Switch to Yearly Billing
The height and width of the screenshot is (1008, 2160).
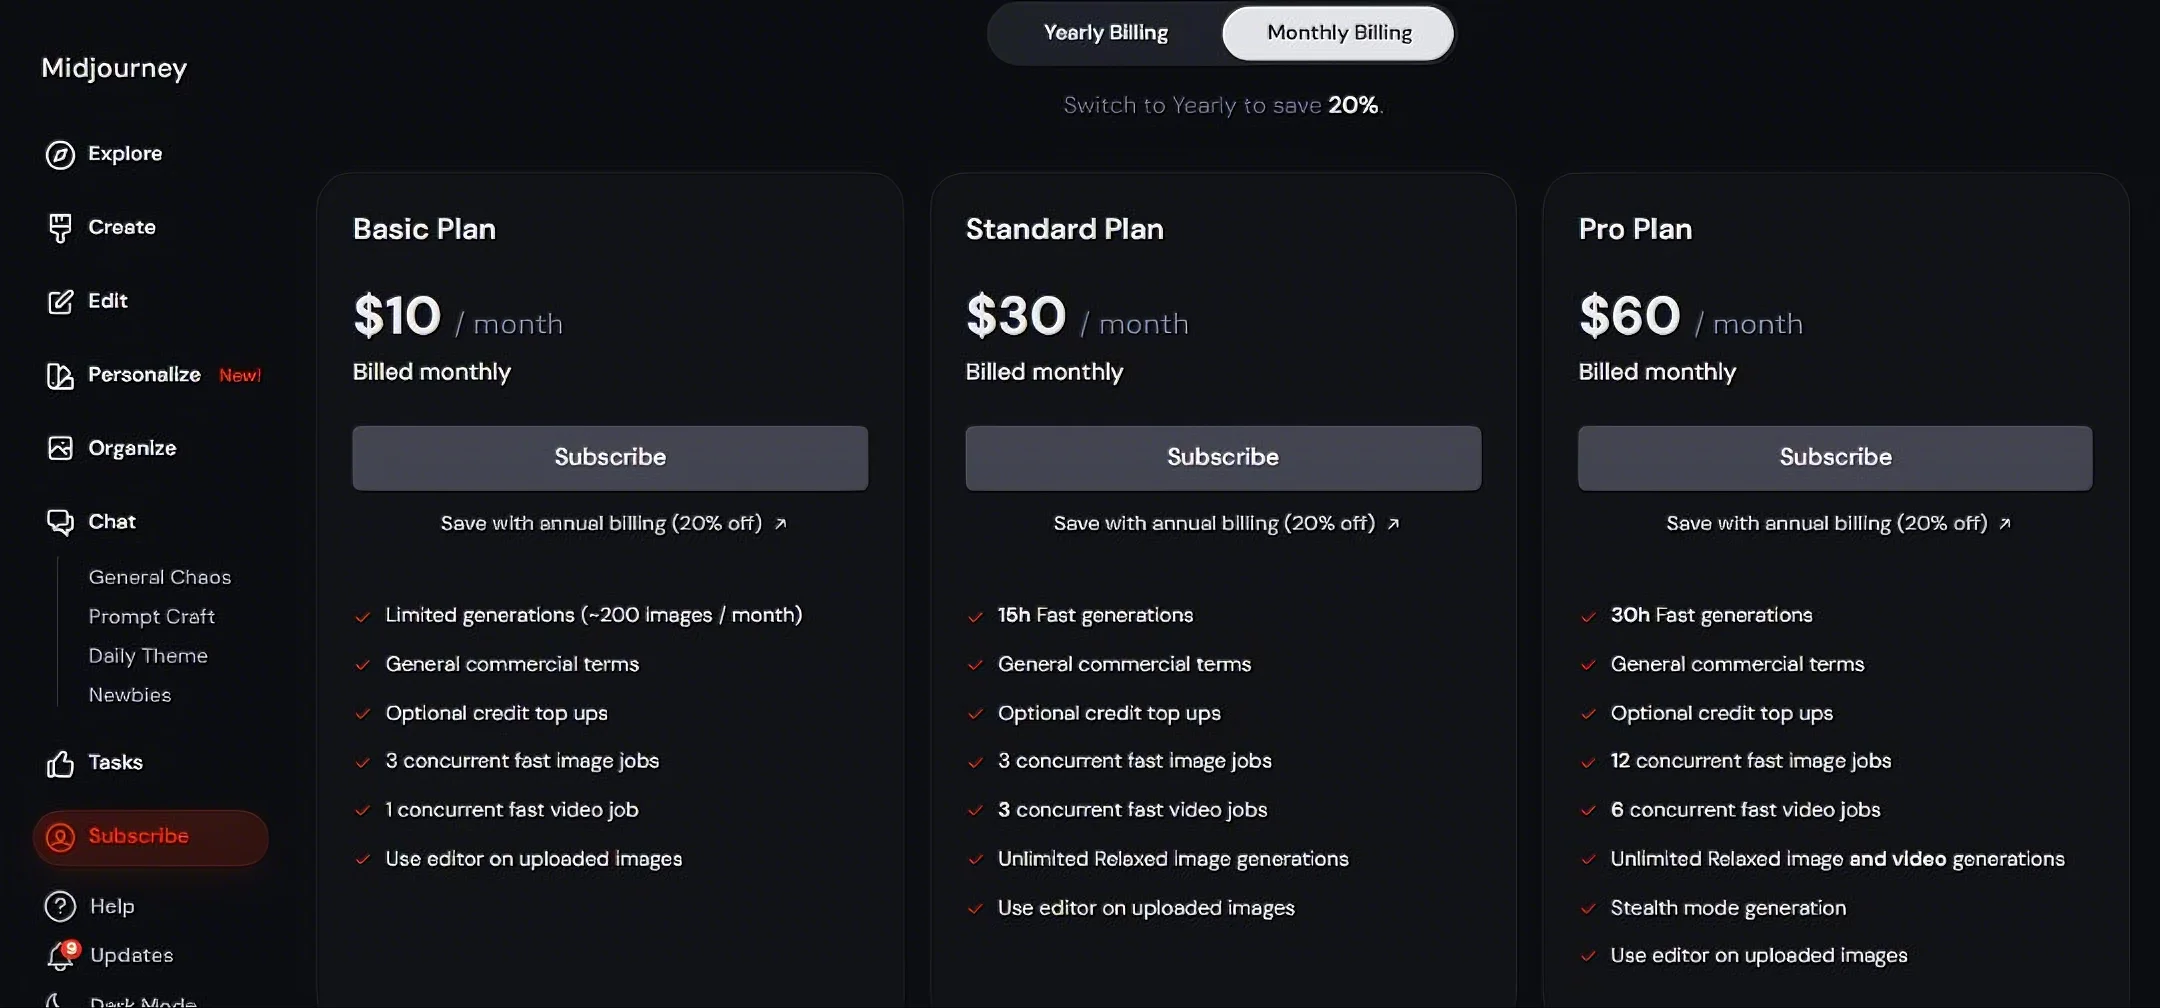point(1105,33)
